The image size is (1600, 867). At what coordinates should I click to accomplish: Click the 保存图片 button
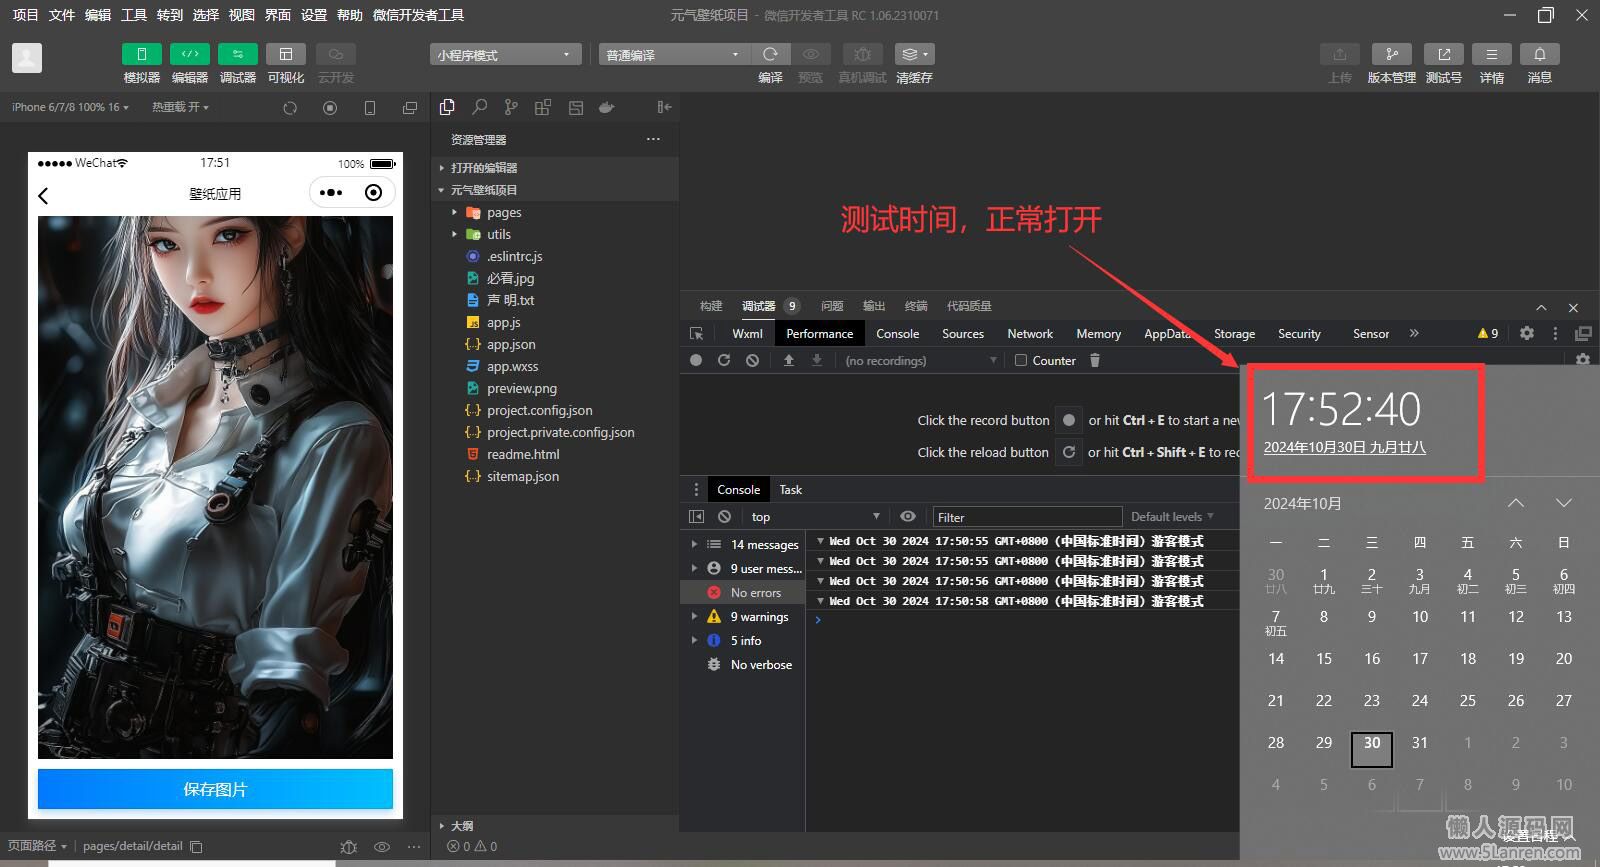[215, 789]
